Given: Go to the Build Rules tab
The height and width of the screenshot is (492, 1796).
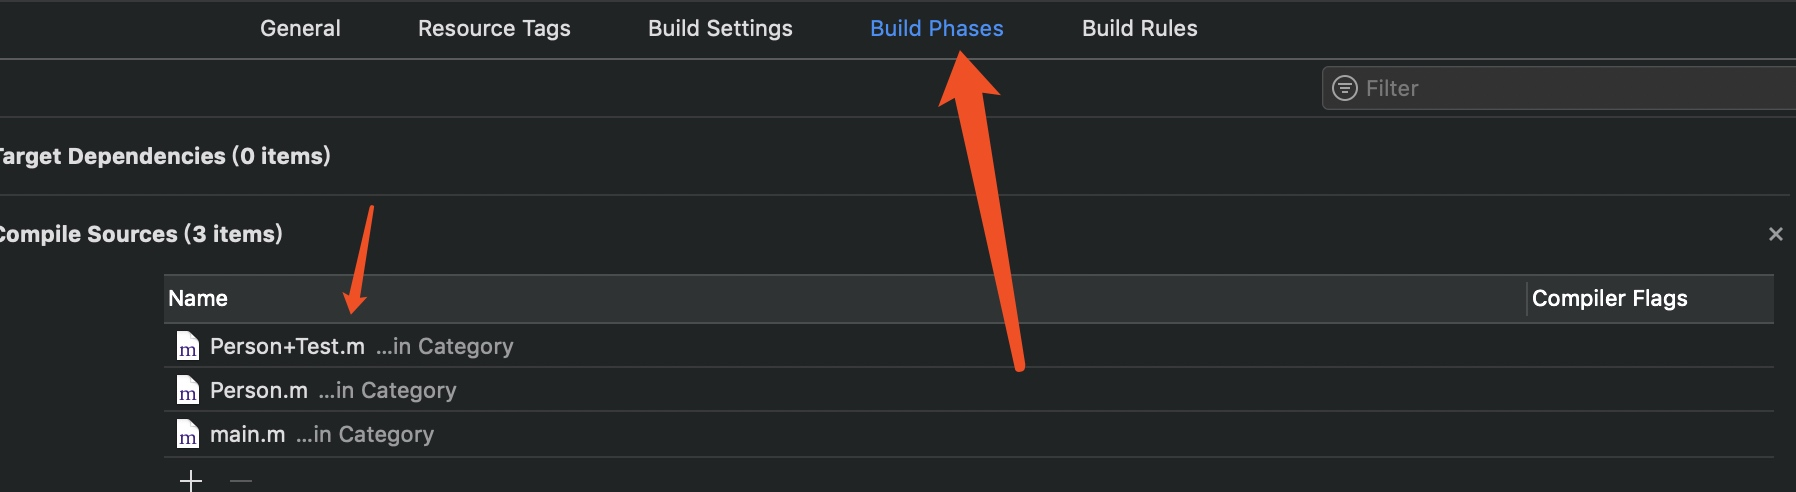Looking at the screenshot, I should point(1139,28).
